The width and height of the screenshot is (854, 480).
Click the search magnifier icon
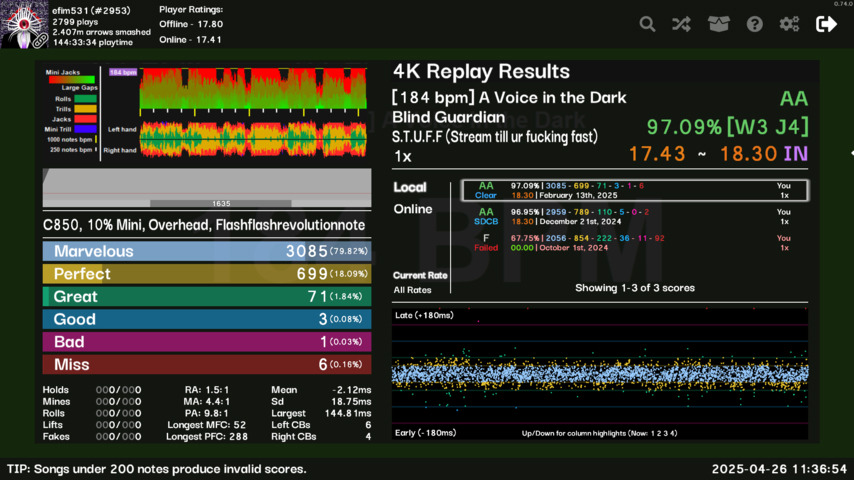click(648, 24)
